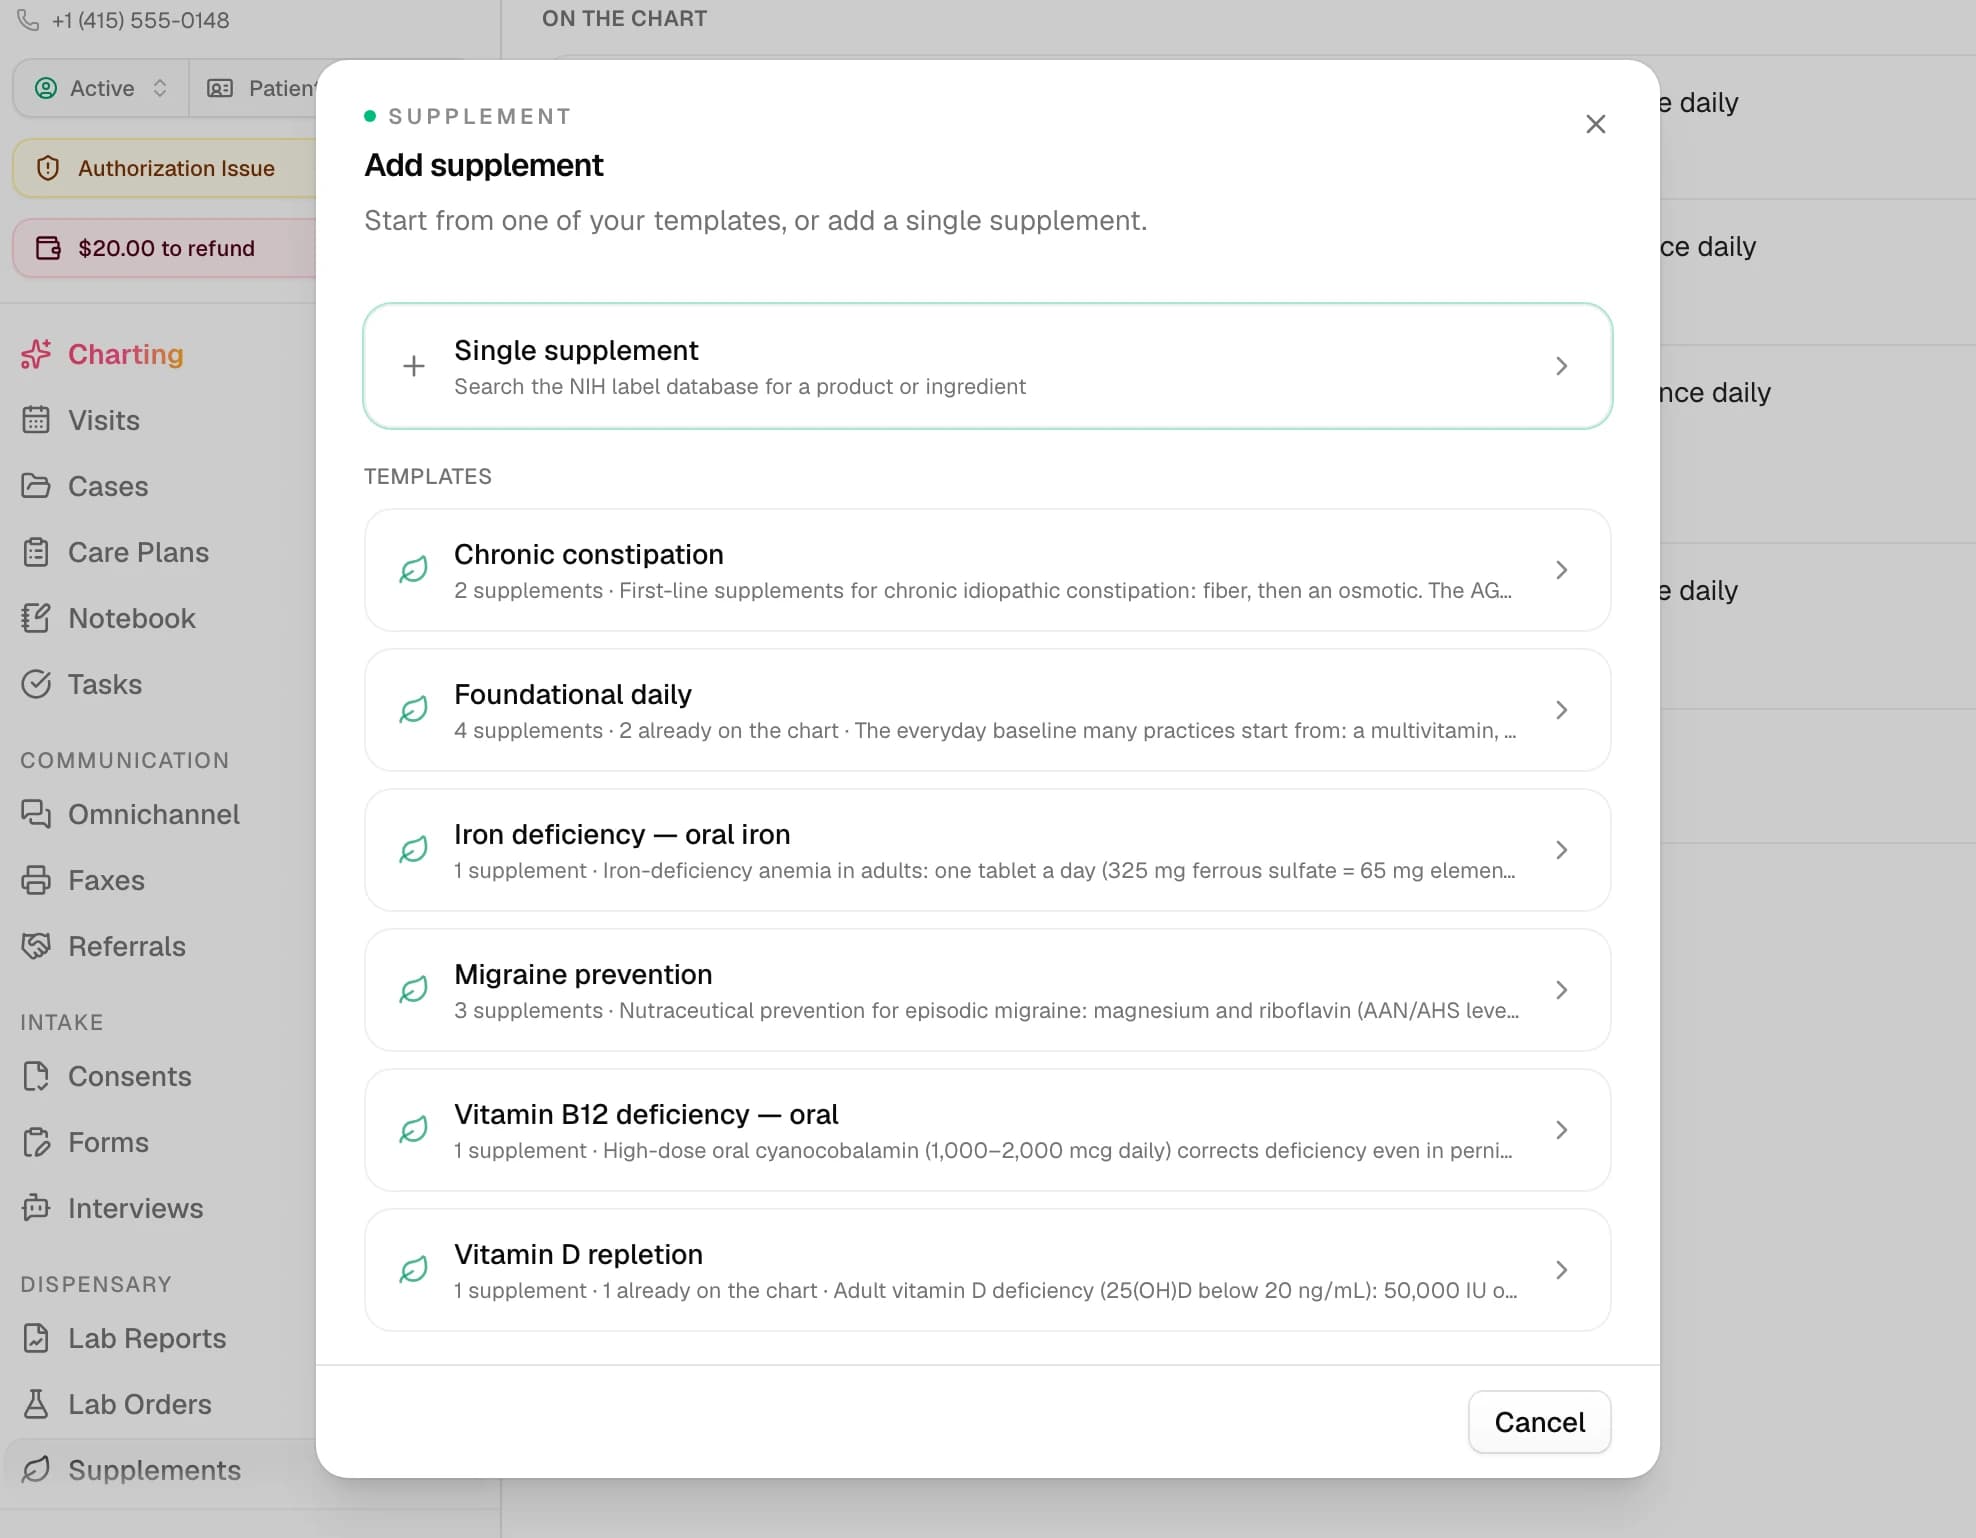
Task: Click the Notebook icon in sidebar
Action: point(36,618)
